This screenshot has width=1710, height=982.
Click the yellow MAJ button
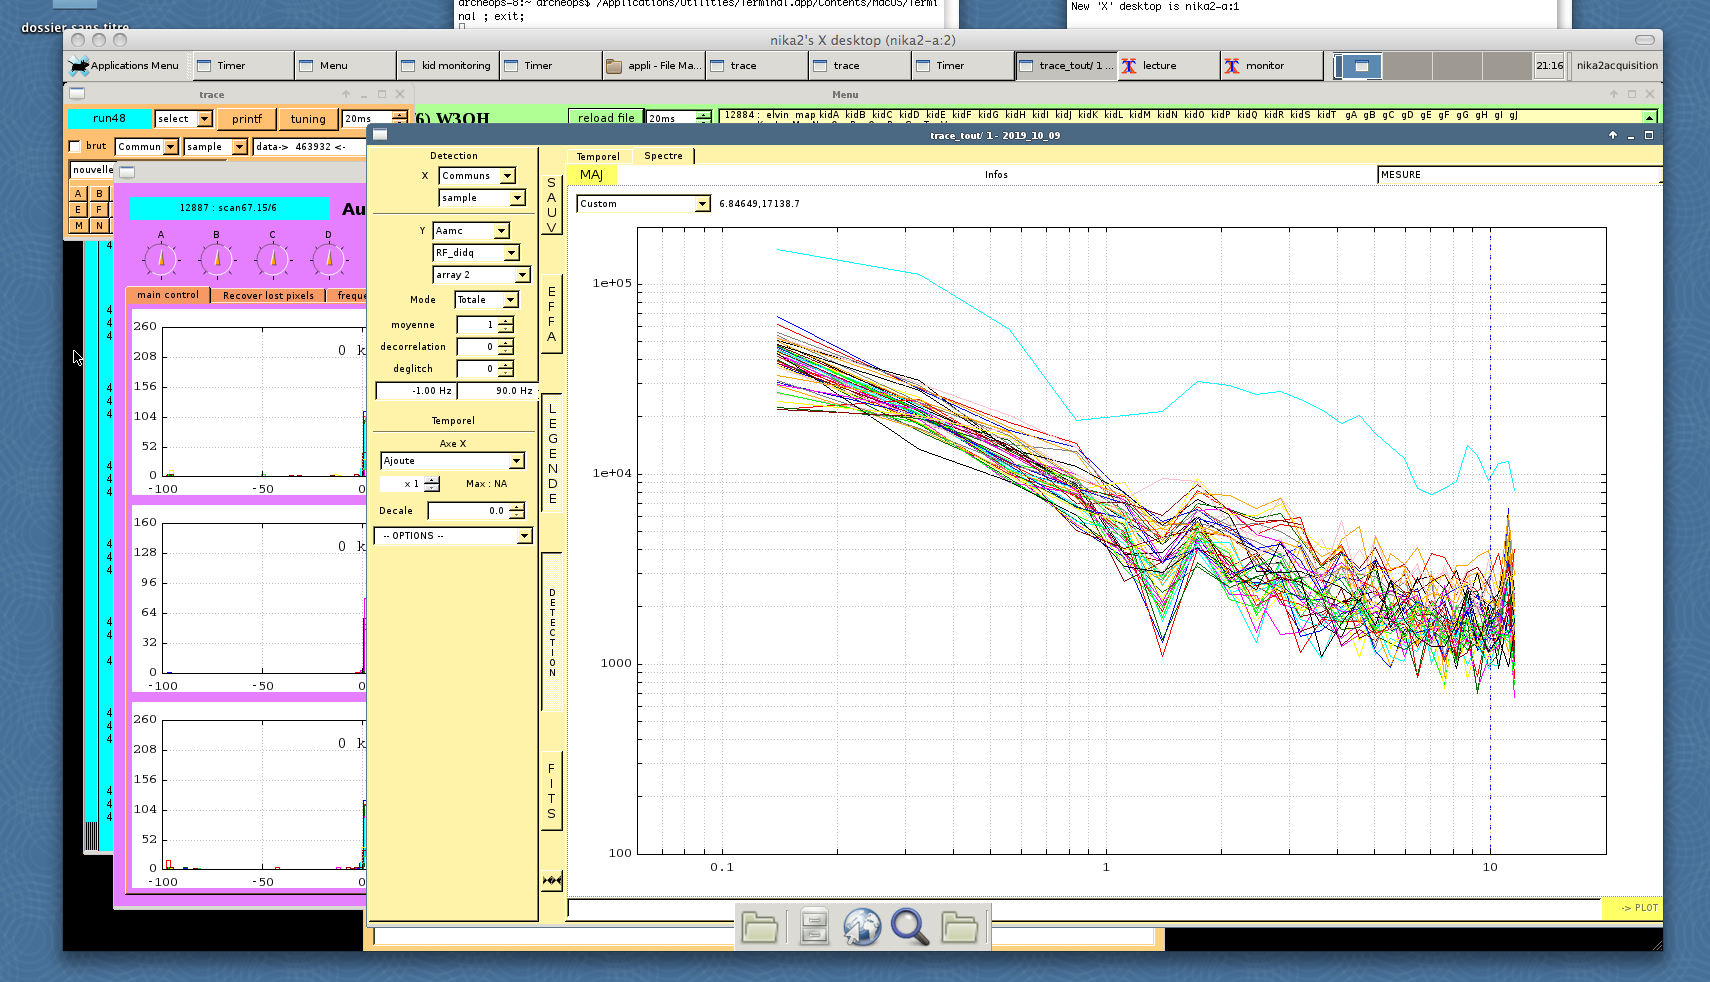pos(591,175)
